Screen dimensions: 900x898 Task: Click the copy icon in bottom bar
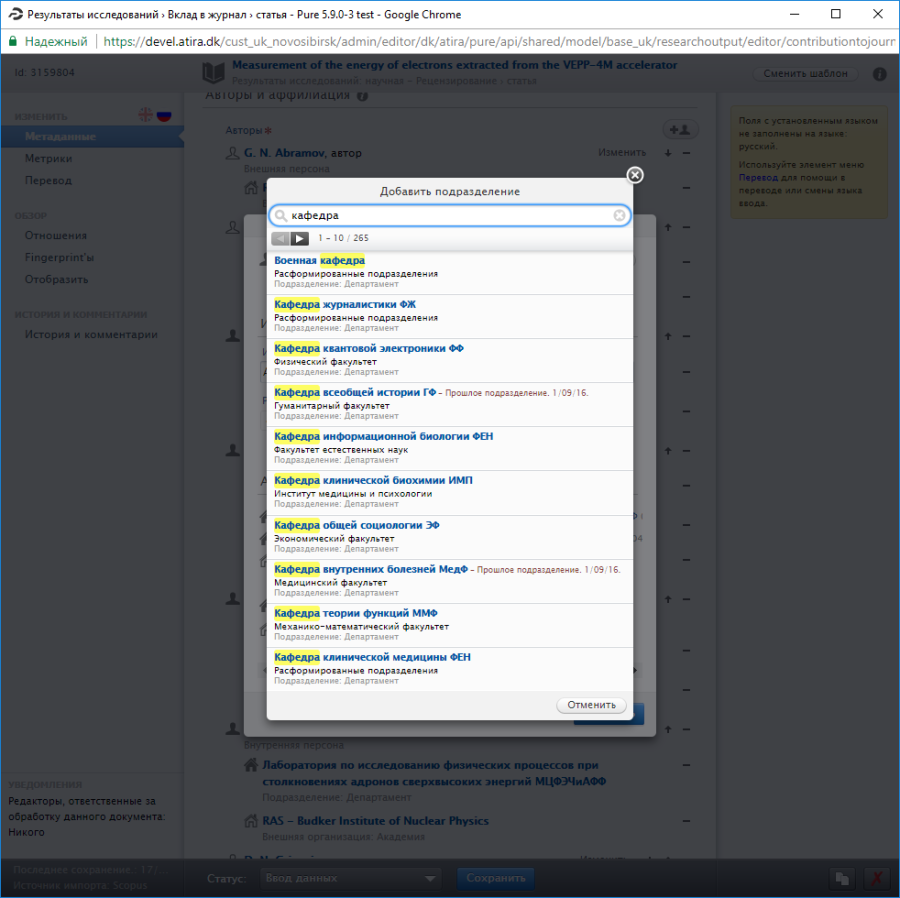click(x=842, y=878)
